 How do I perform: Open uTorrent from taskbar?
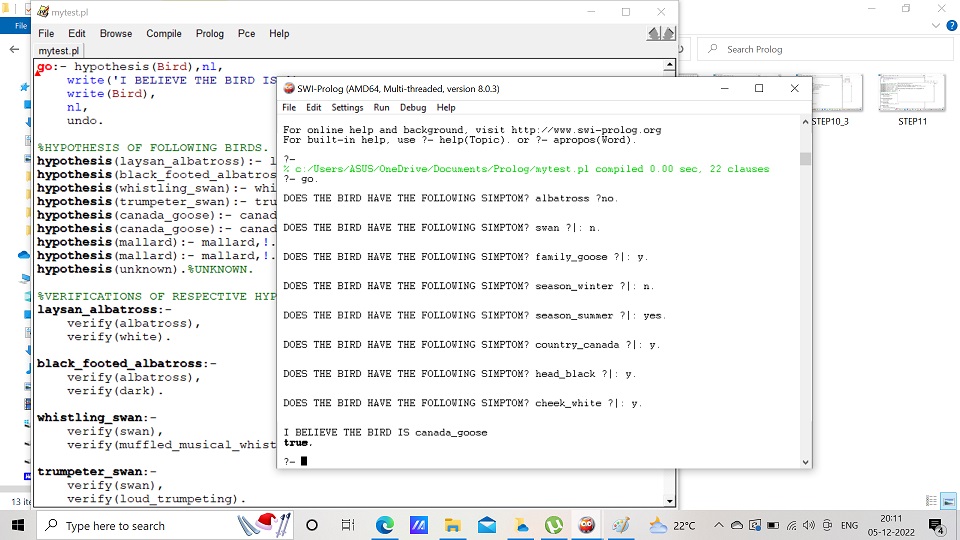click(553, 525)
